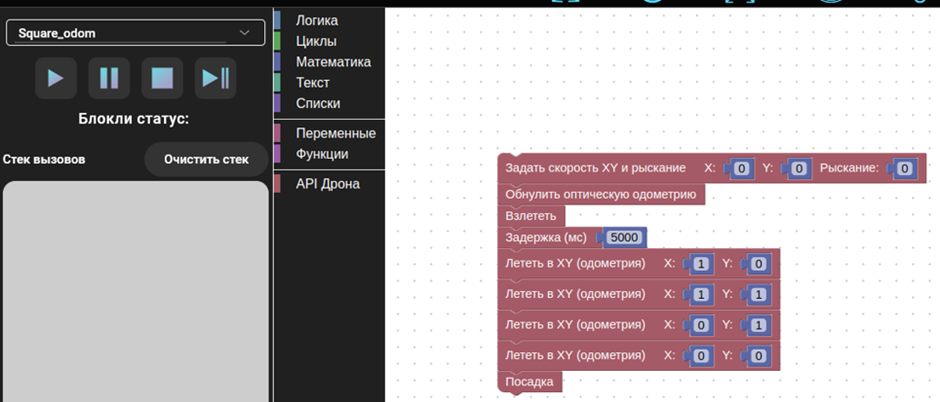The height and width of the screenshot is (402, 940).
Task: Click the step-forward icon button
Action: point(215,78)
